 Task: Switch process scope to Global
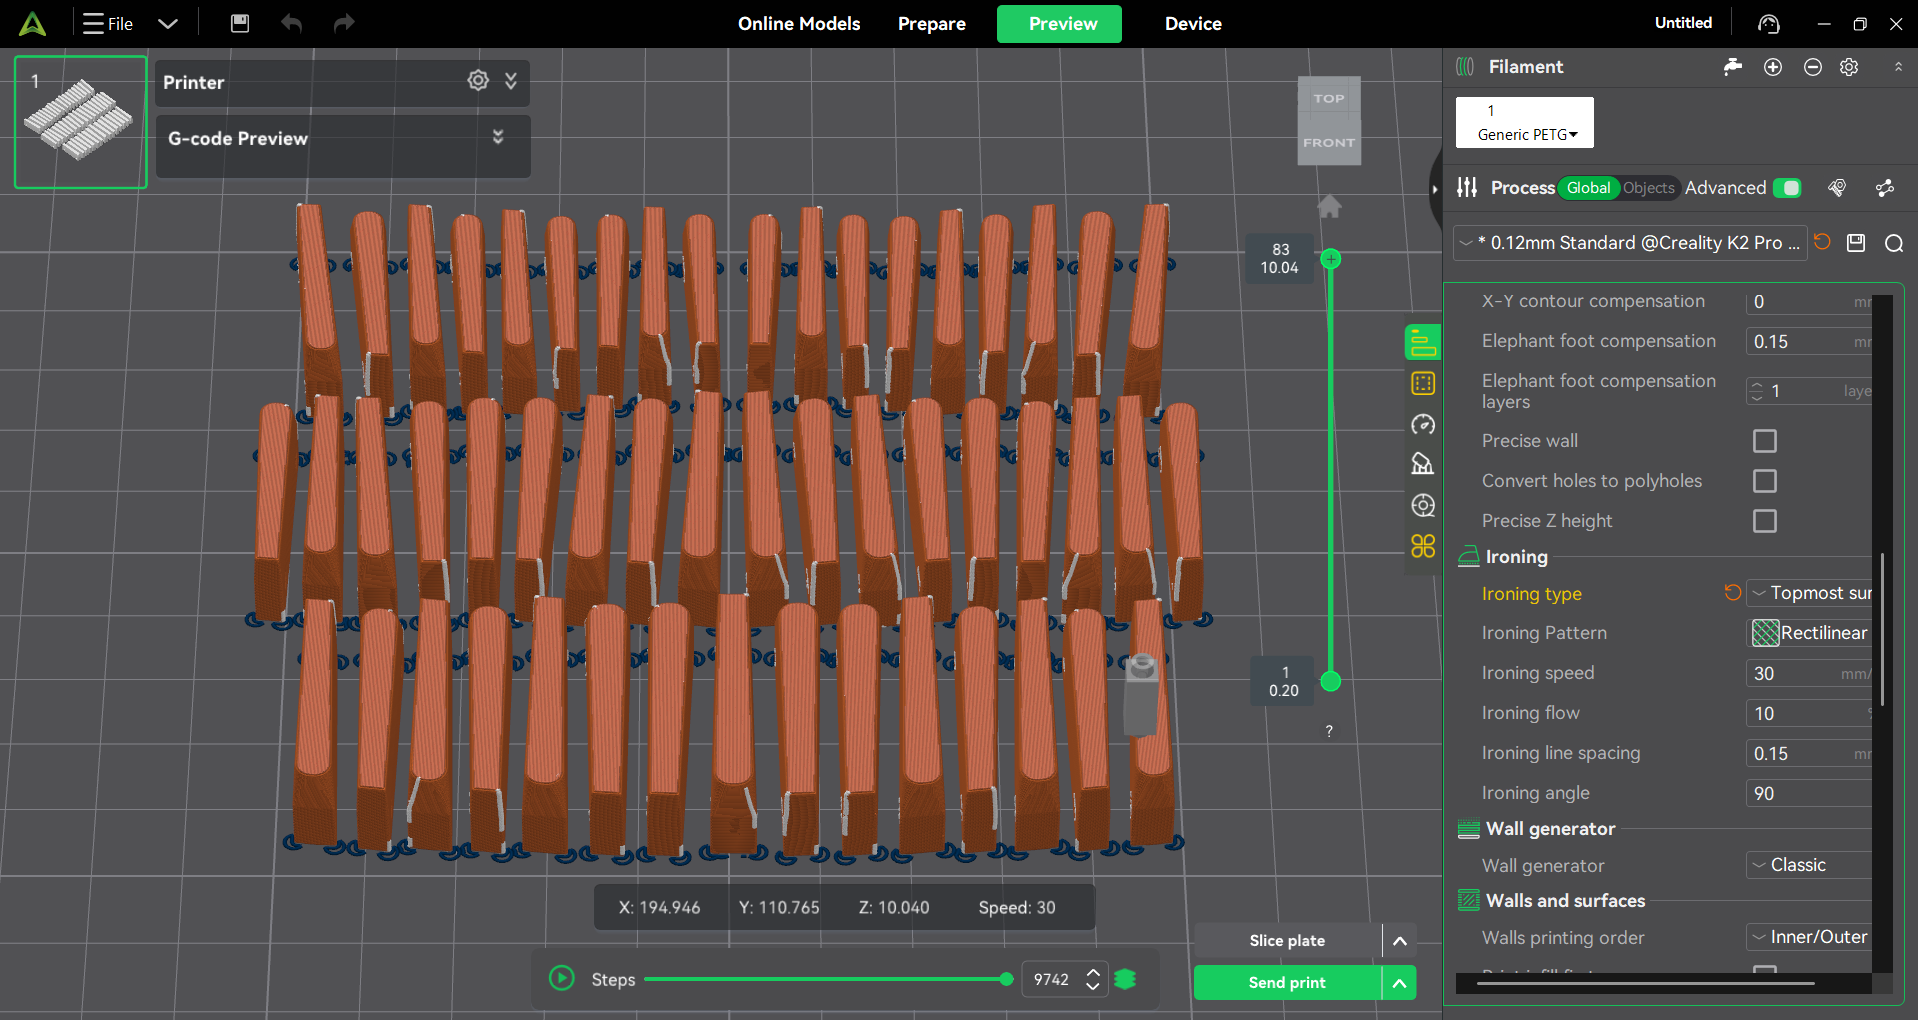[x=1588, y=188]
